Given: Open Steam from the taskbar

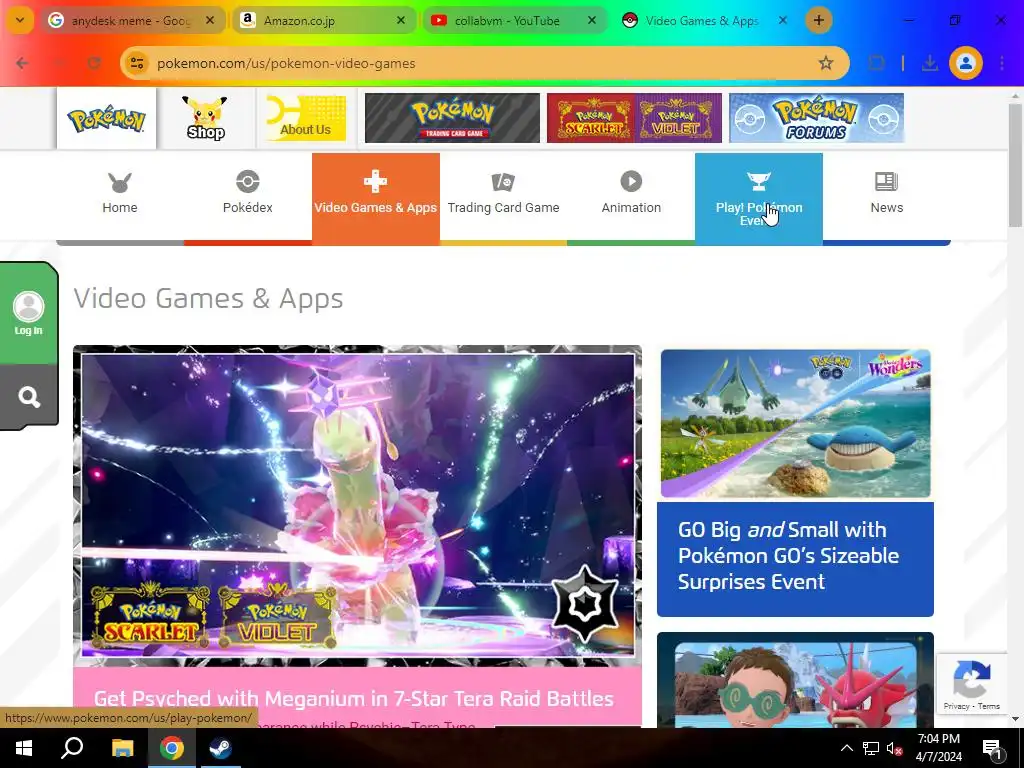Looking at the screenshot, I should pos(221,748).
